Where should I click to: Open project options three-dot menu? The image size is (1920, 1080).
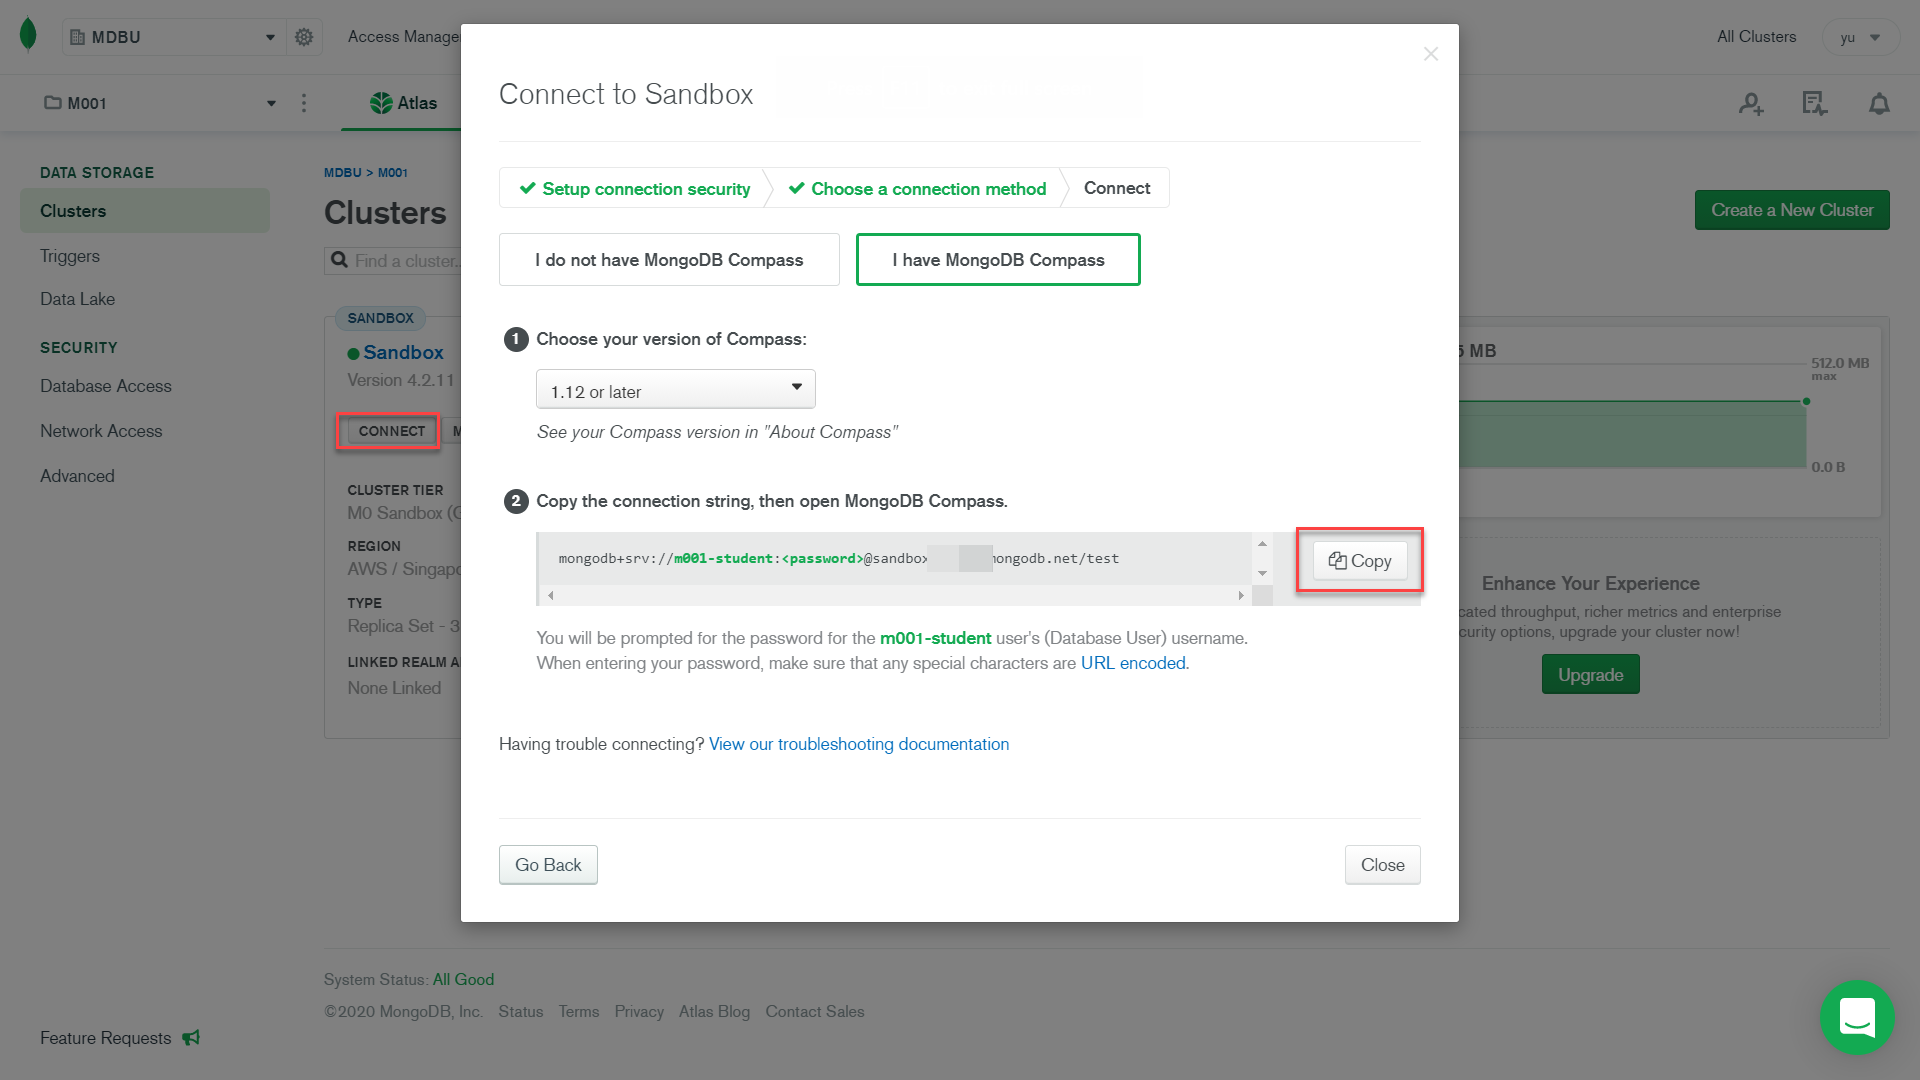coord(304,103)
